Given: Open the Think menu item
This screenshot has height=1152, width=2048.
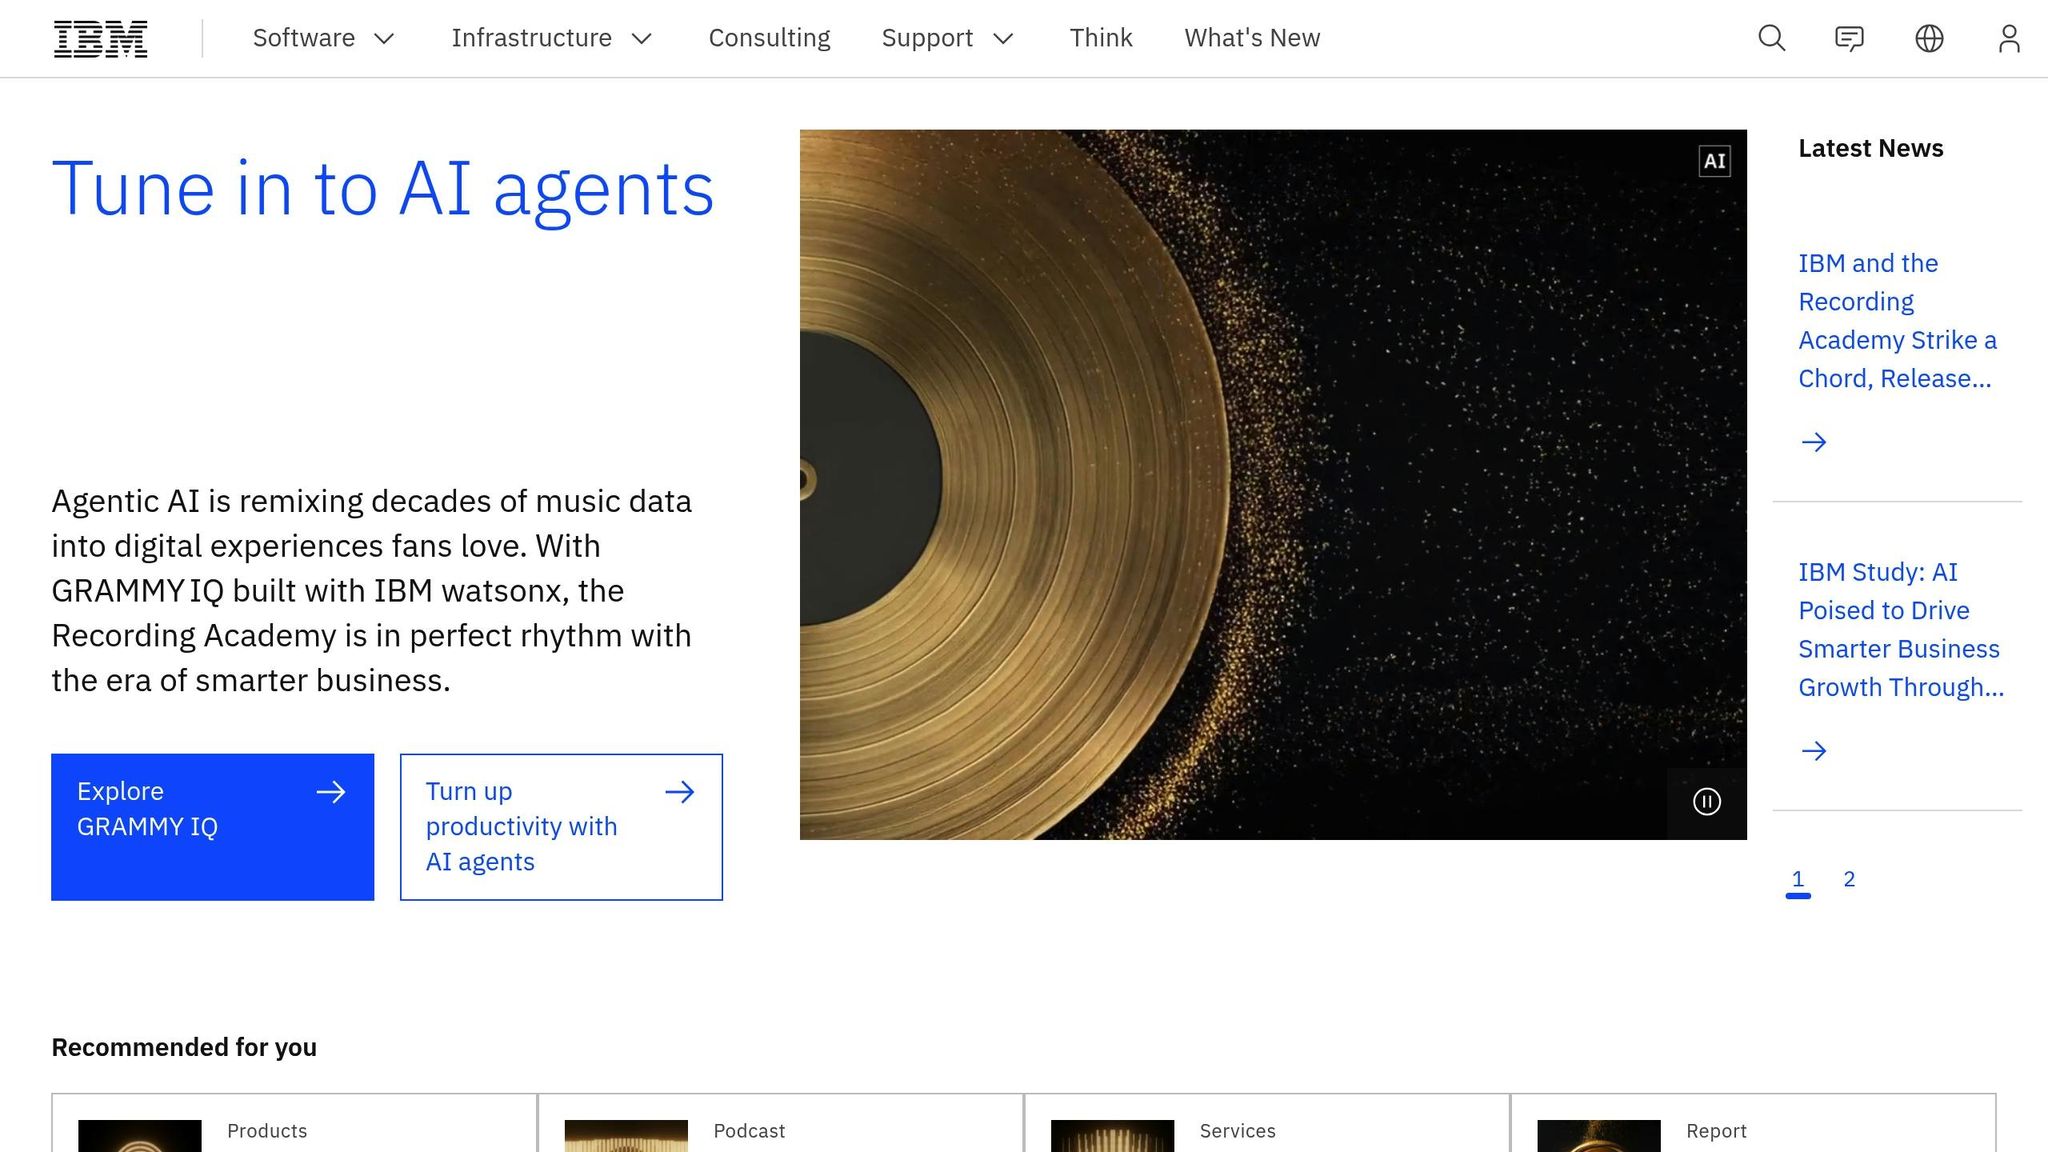Looking at the screenshot, I should coord(1100,38).
